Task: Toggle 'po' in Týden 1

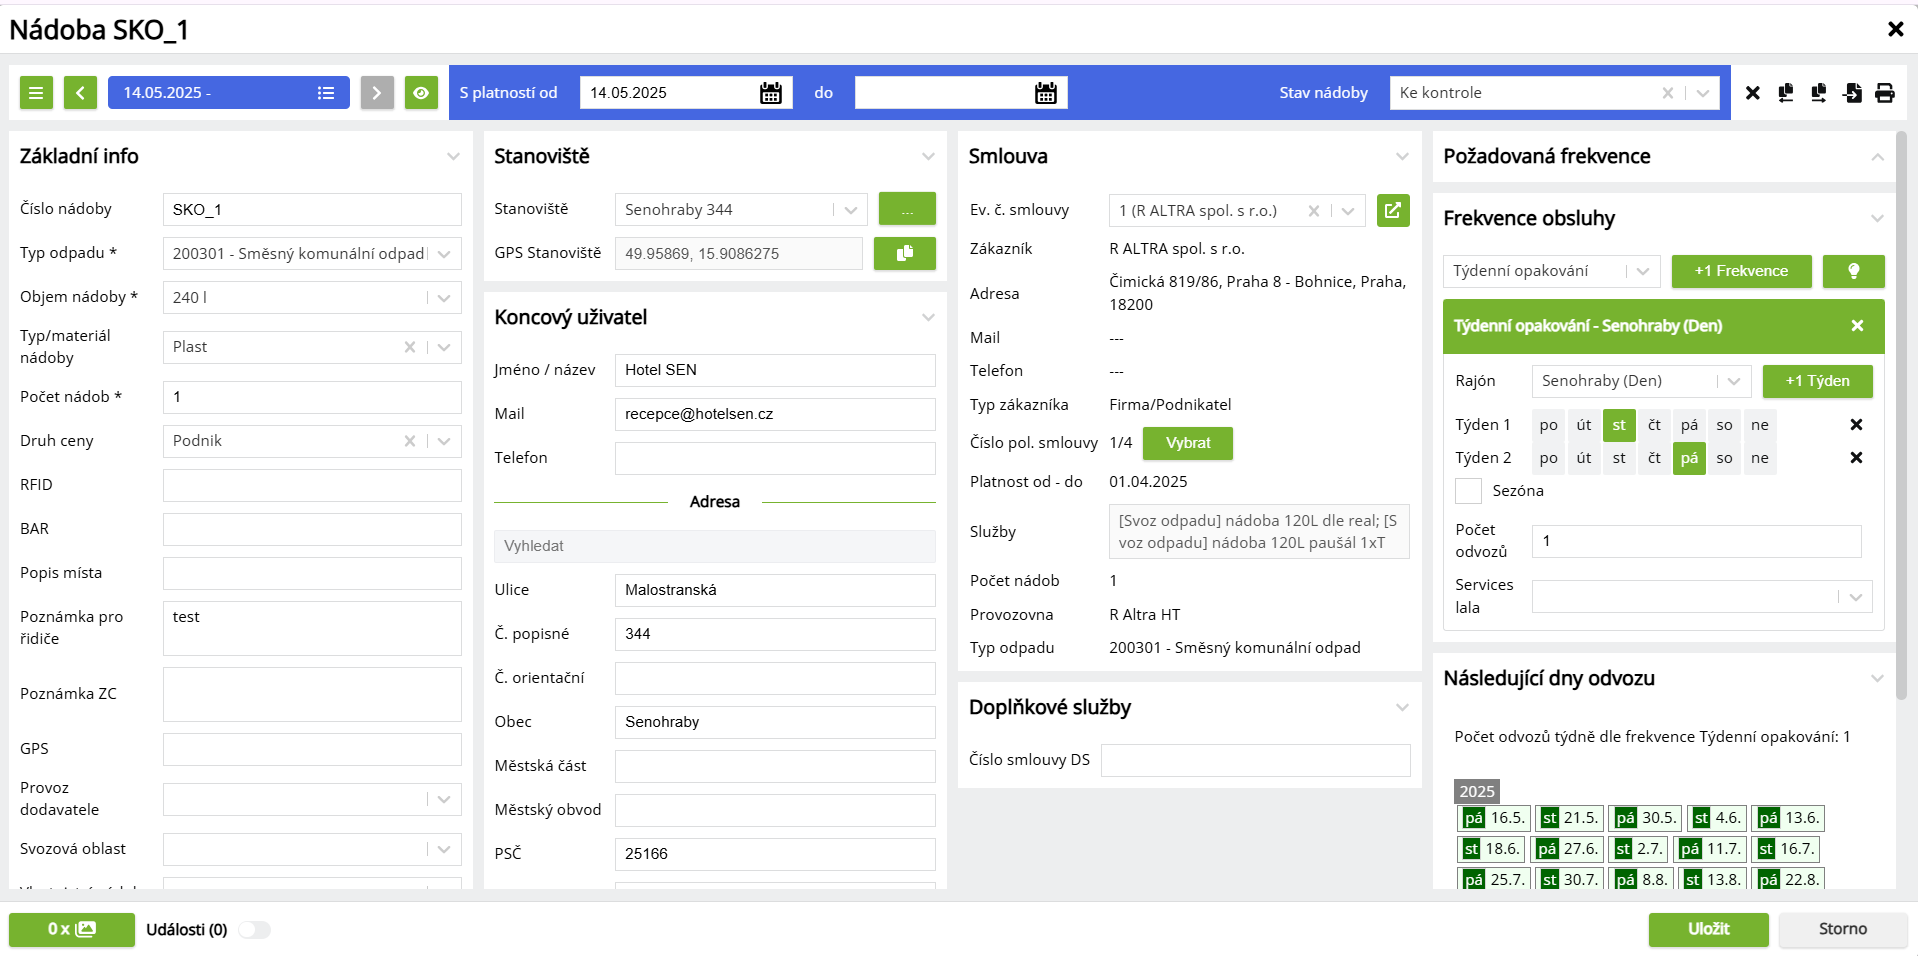Action: point(1548,425)
